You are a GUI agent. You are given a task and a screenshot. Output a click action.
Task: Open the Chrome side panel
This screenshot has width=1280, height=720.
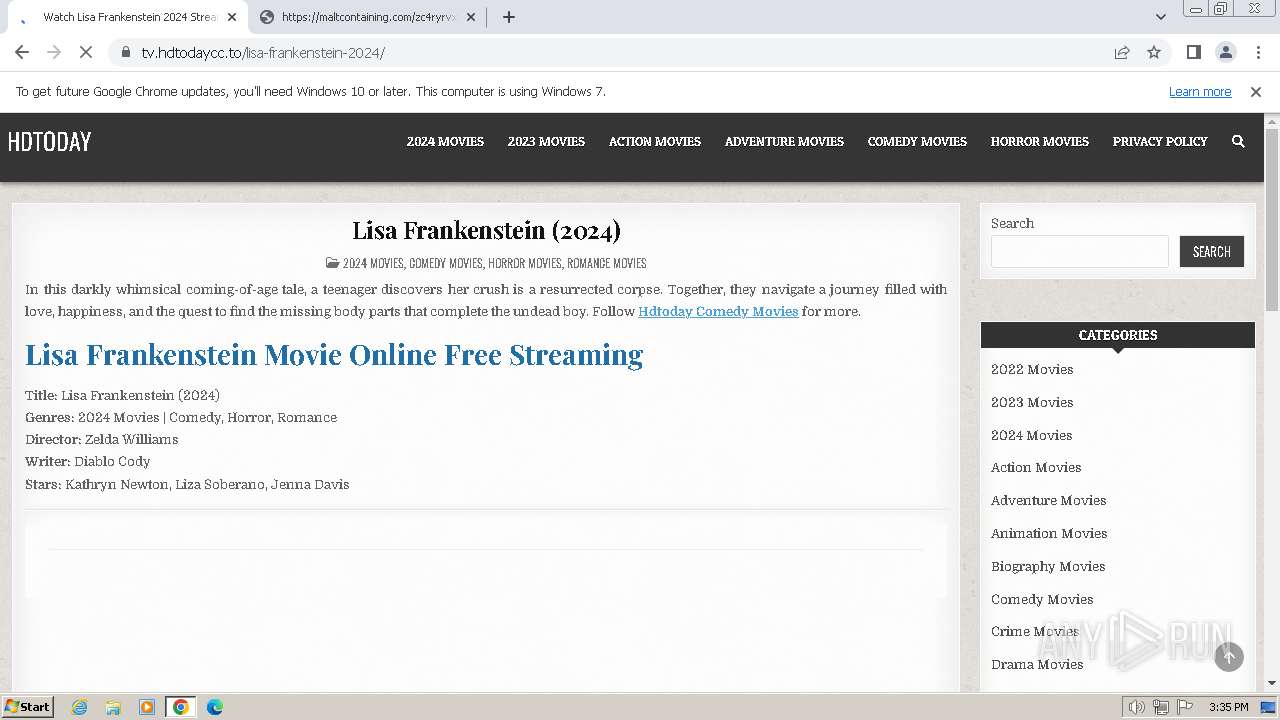tap(1193, 52)
